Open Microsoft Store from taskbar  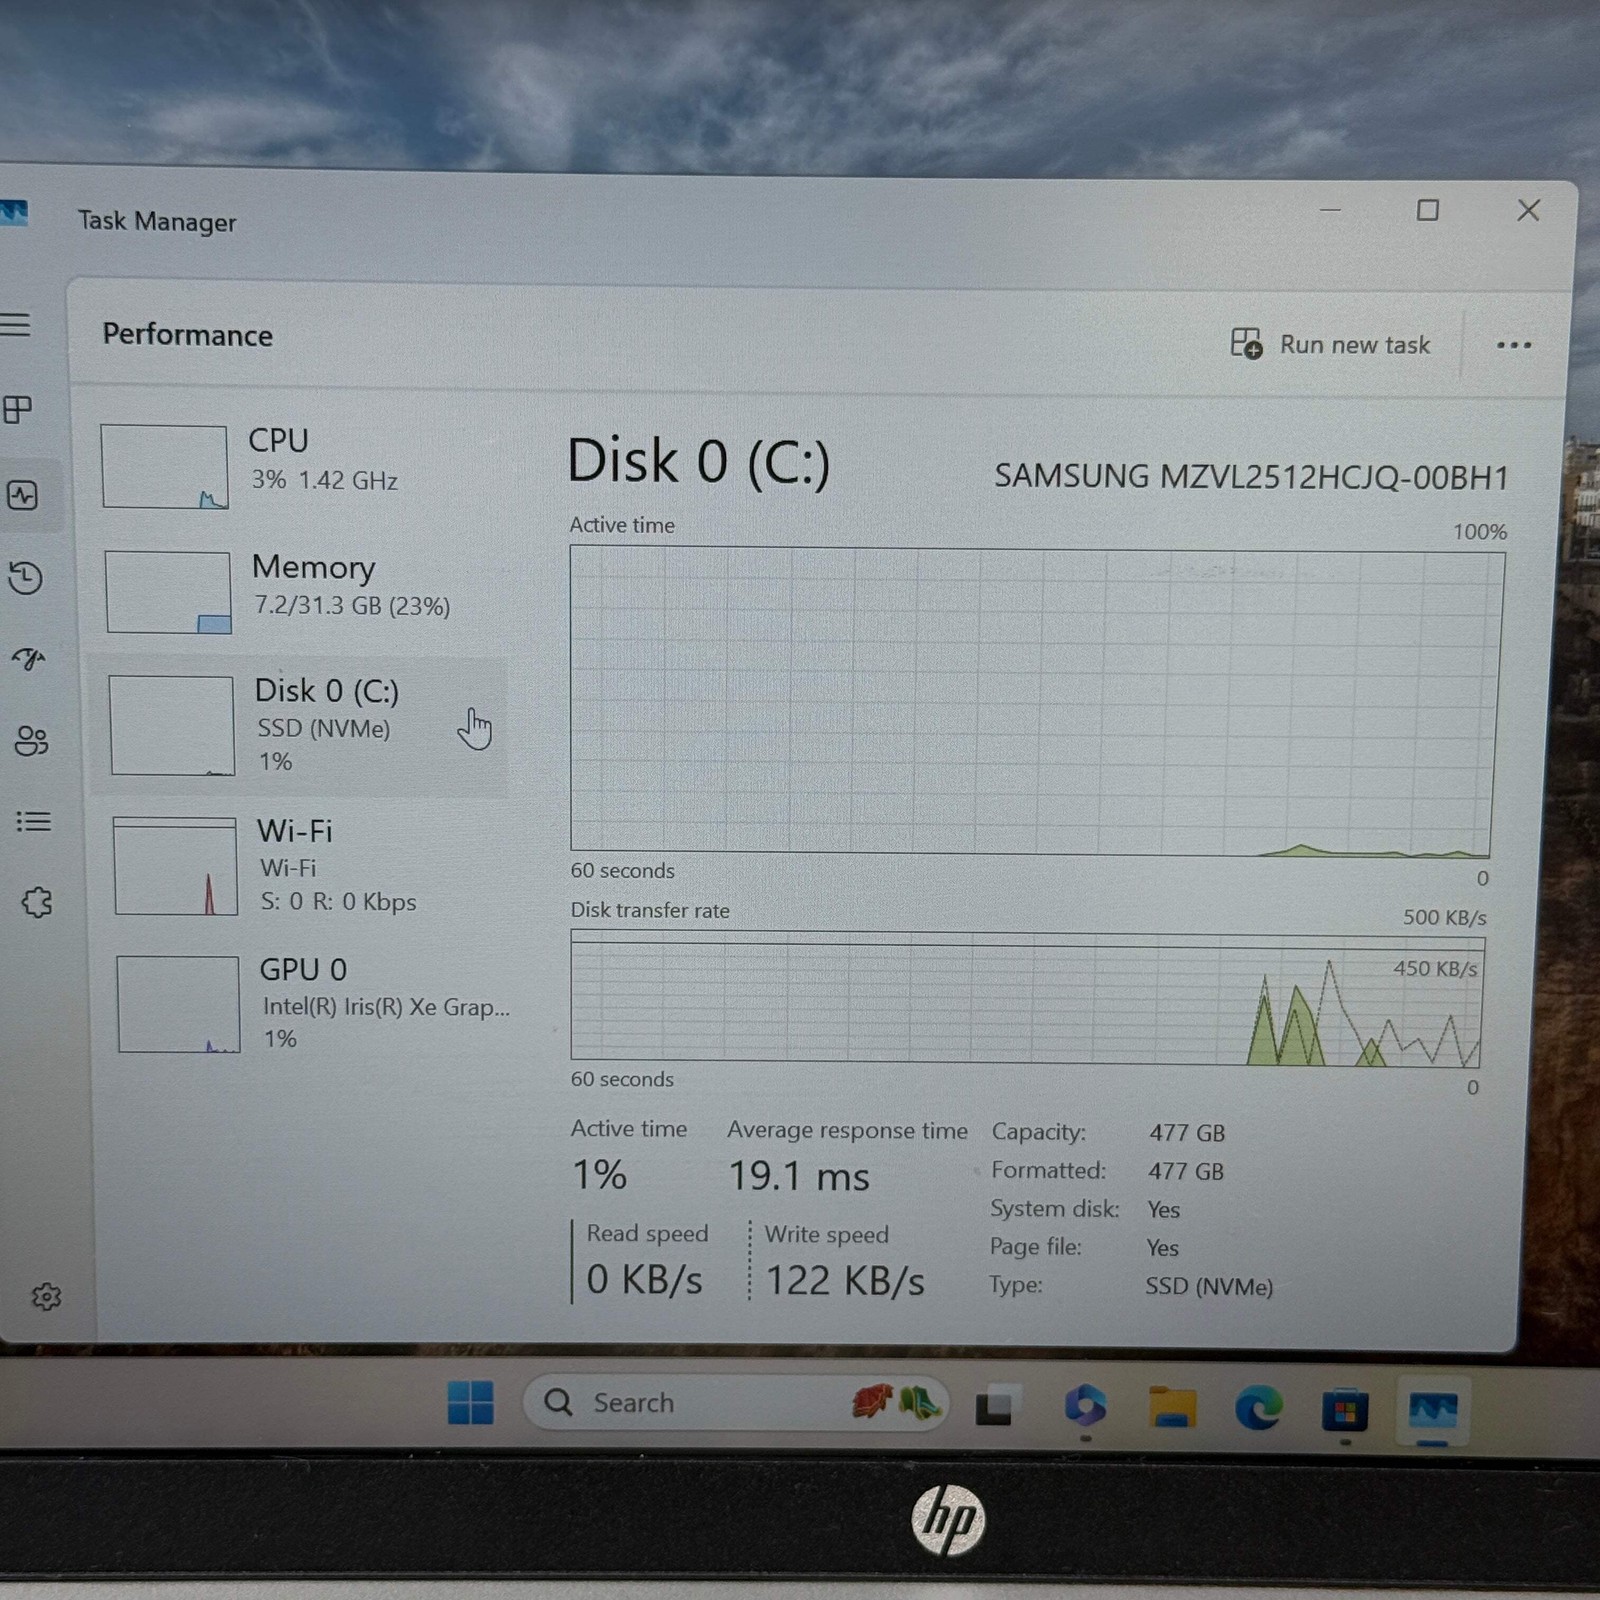tap(1345, 1411)
